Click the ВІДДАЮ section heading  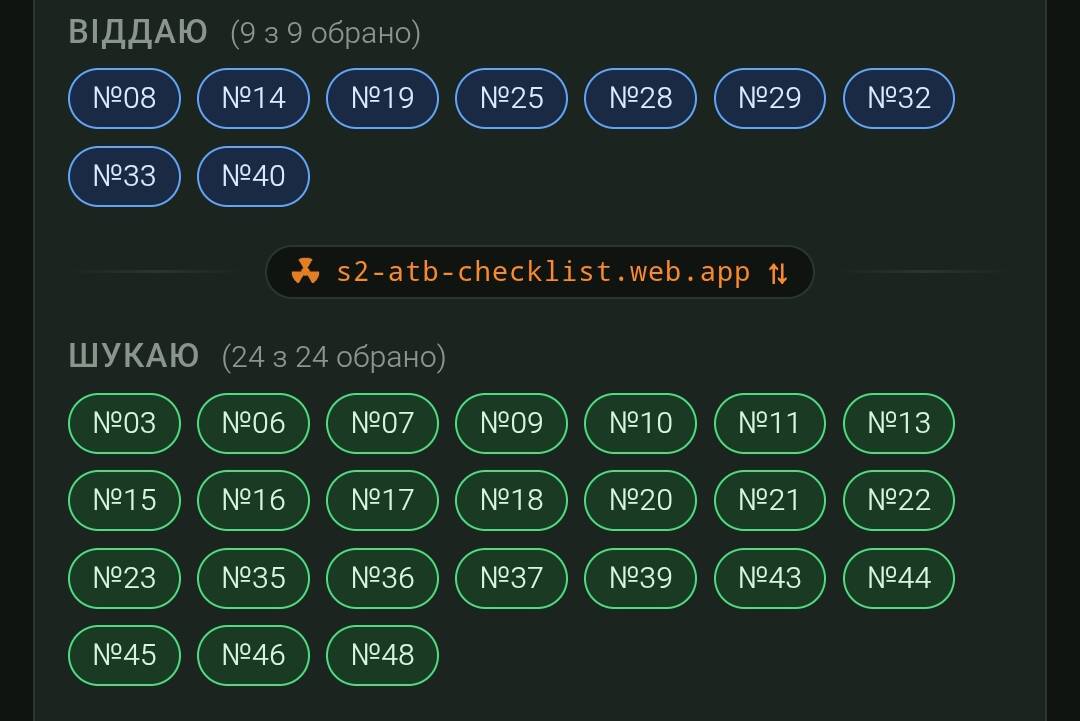[138, 33]
